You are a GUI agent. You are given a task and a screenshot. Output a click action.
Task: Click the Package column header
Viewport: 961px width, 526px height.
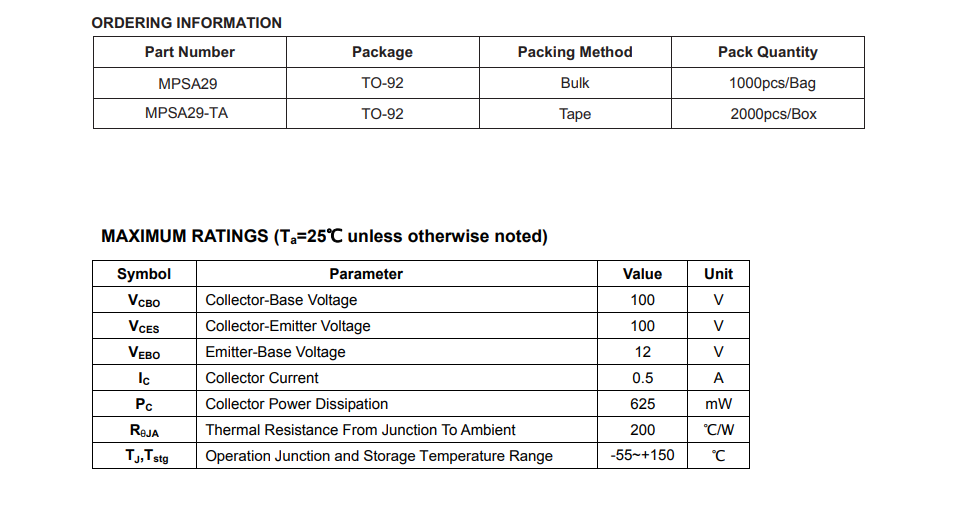pos(382,52)
